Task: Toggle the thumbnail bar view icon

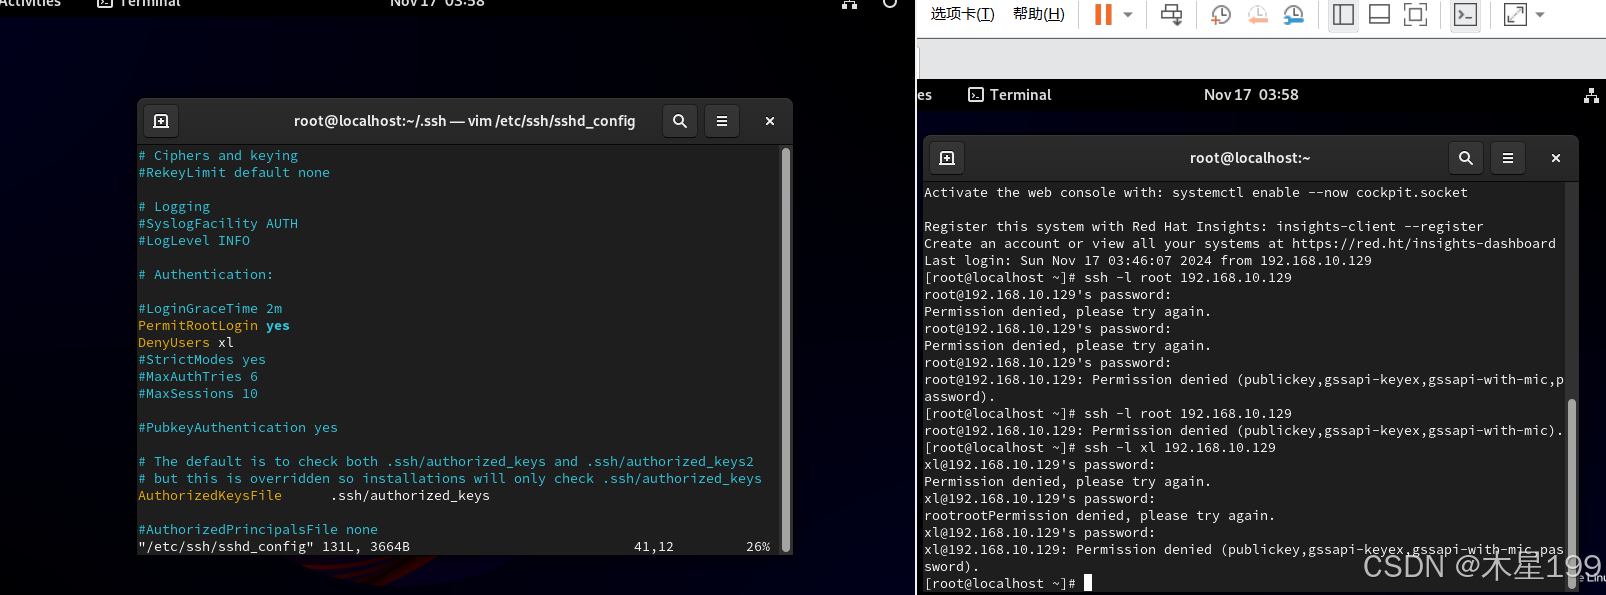Action: click(x=1379, y=14)
